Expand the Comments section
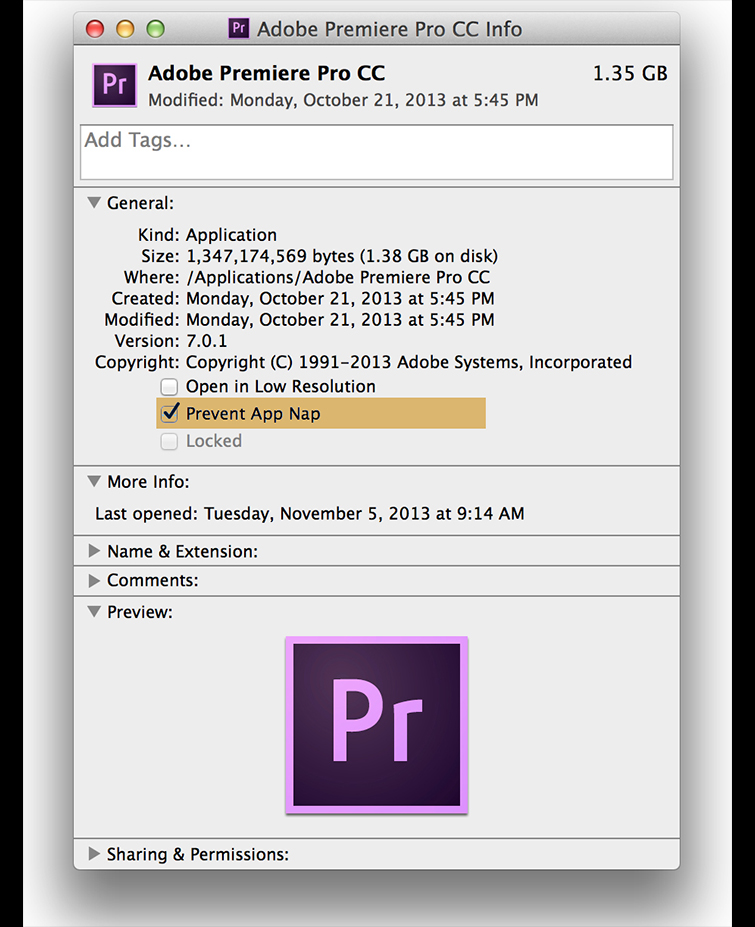 click(x=94, y=580)
